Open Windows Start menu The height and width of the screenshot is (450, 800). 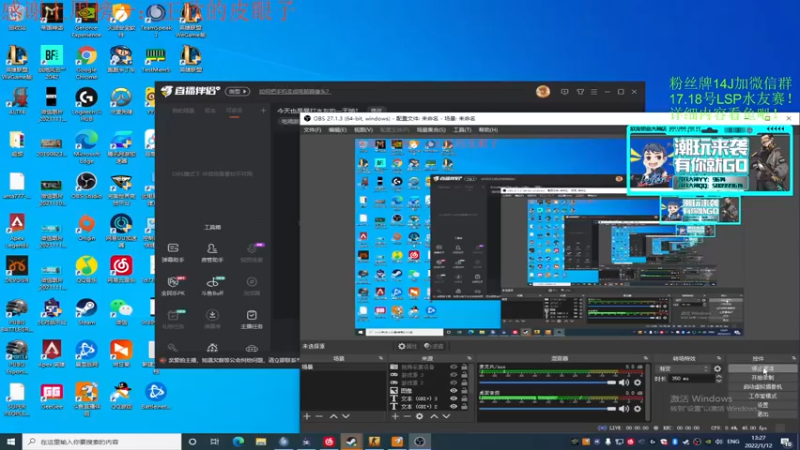(x=11, y=441)
